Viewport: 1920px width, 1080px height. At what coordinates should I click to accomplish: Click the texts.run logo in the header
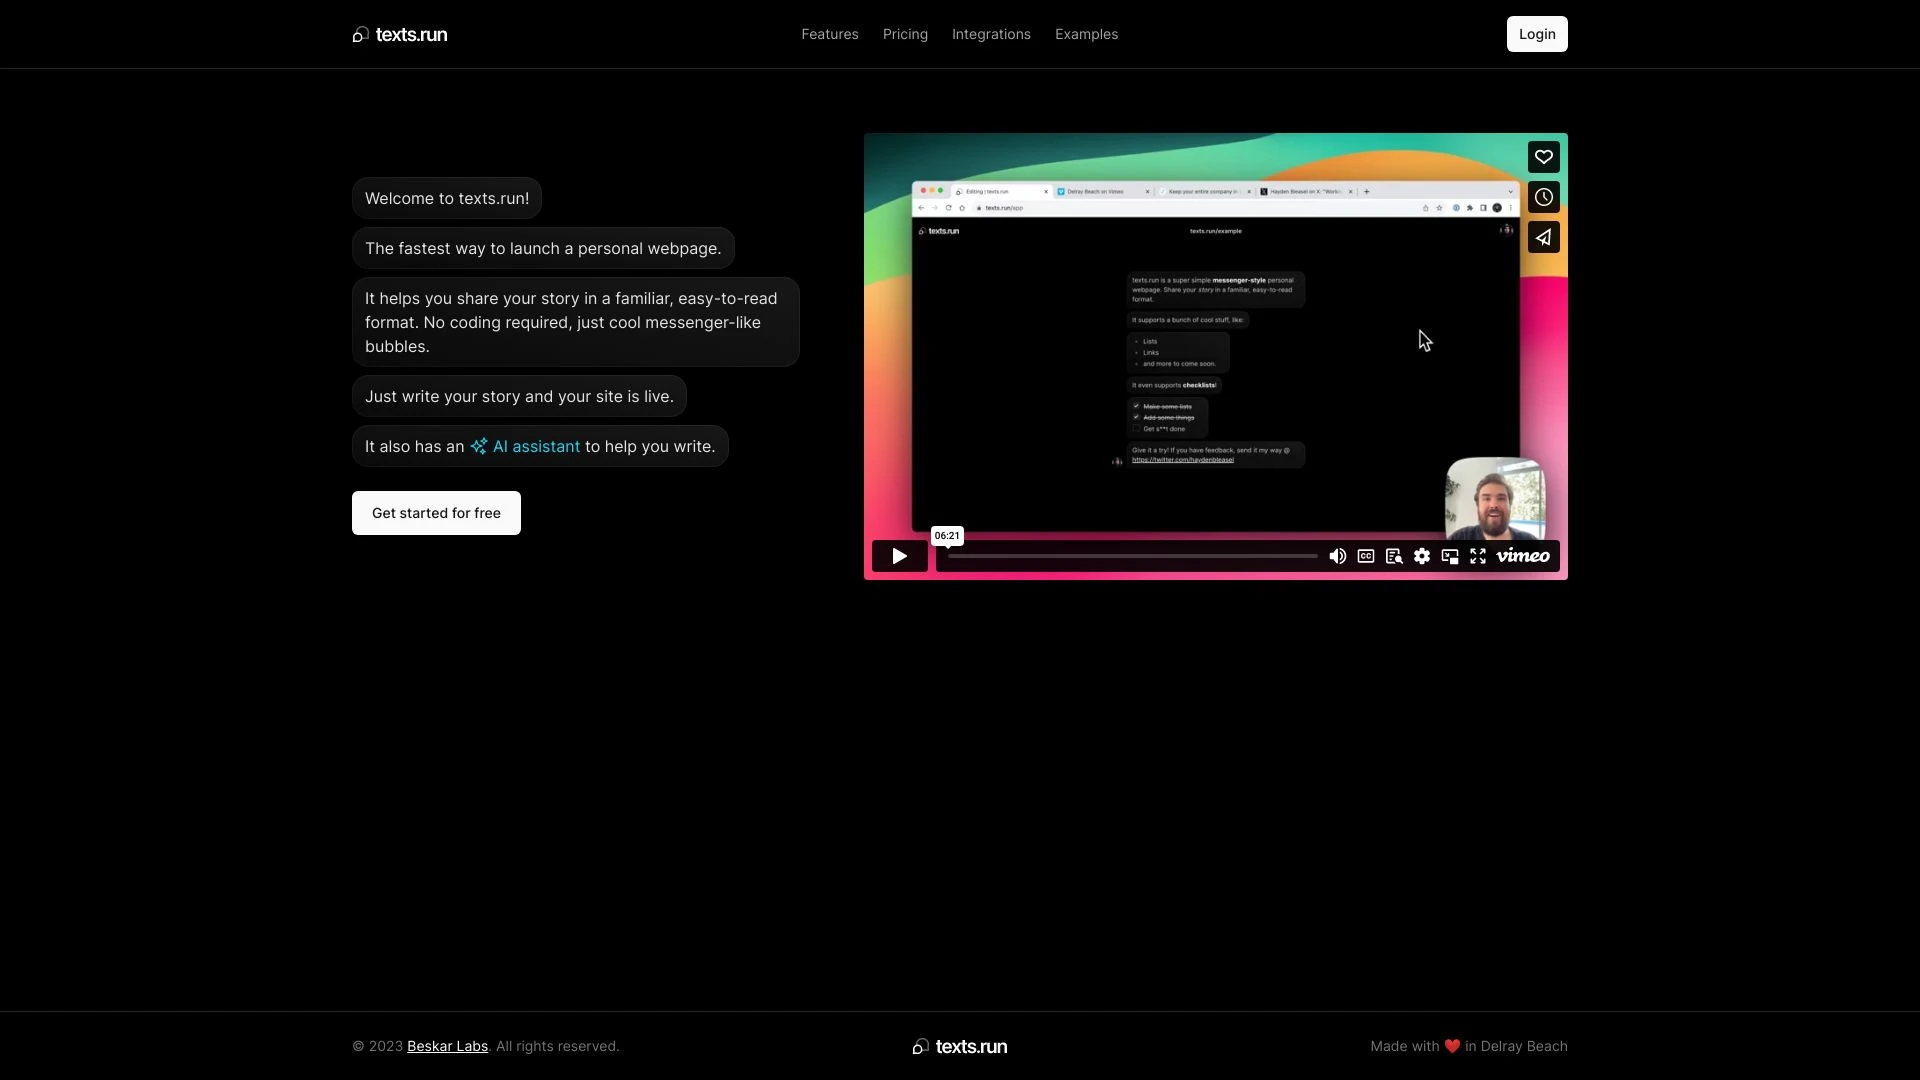[399, 33]
